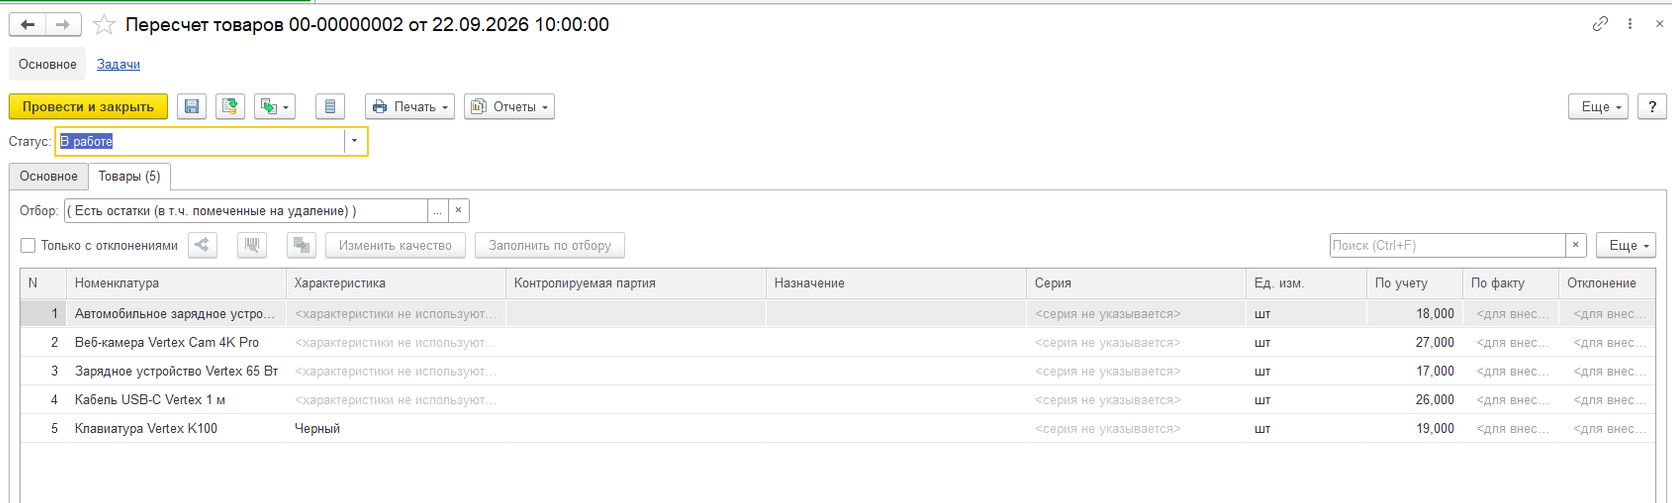Open filter selection with the ellipsis button
1672x503 pixels.
click(x=437, y=211)
